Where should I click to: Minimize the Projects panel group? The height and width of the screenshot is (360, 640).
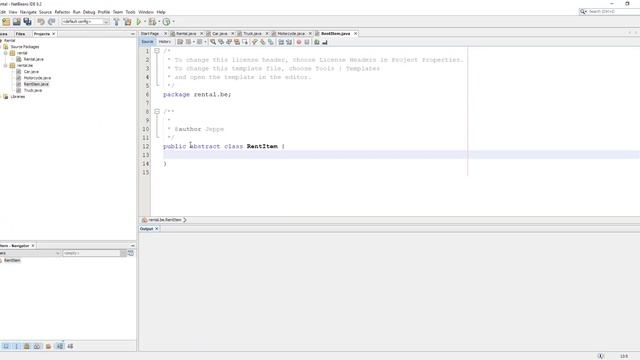click(x=133, y=34)
